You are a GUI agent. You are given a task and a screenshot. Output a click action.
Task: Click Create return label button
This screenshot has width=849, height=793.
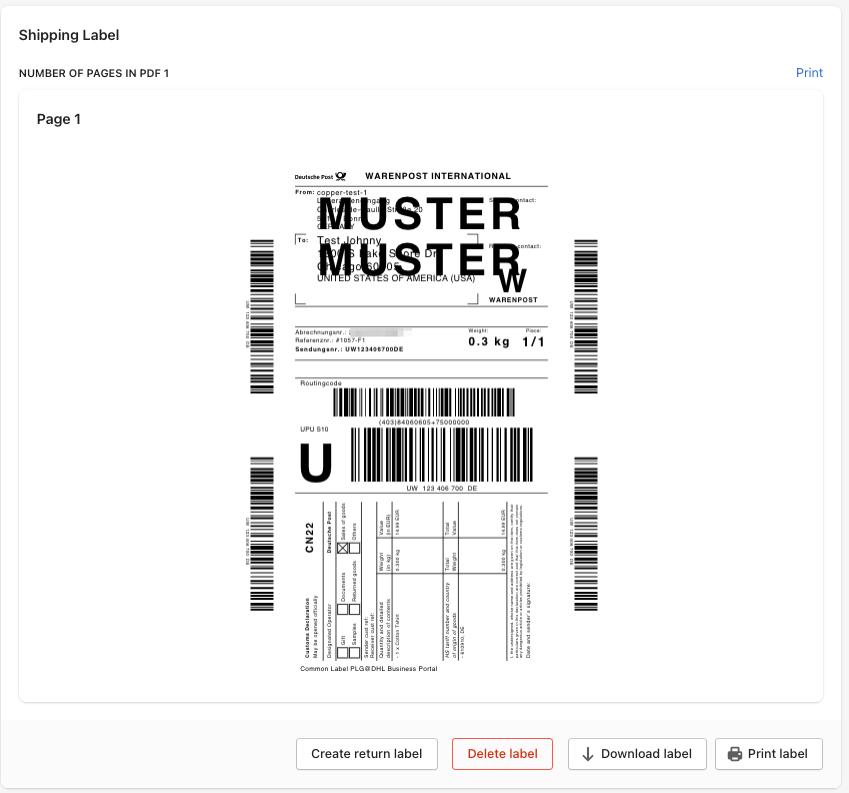[367, 754]
